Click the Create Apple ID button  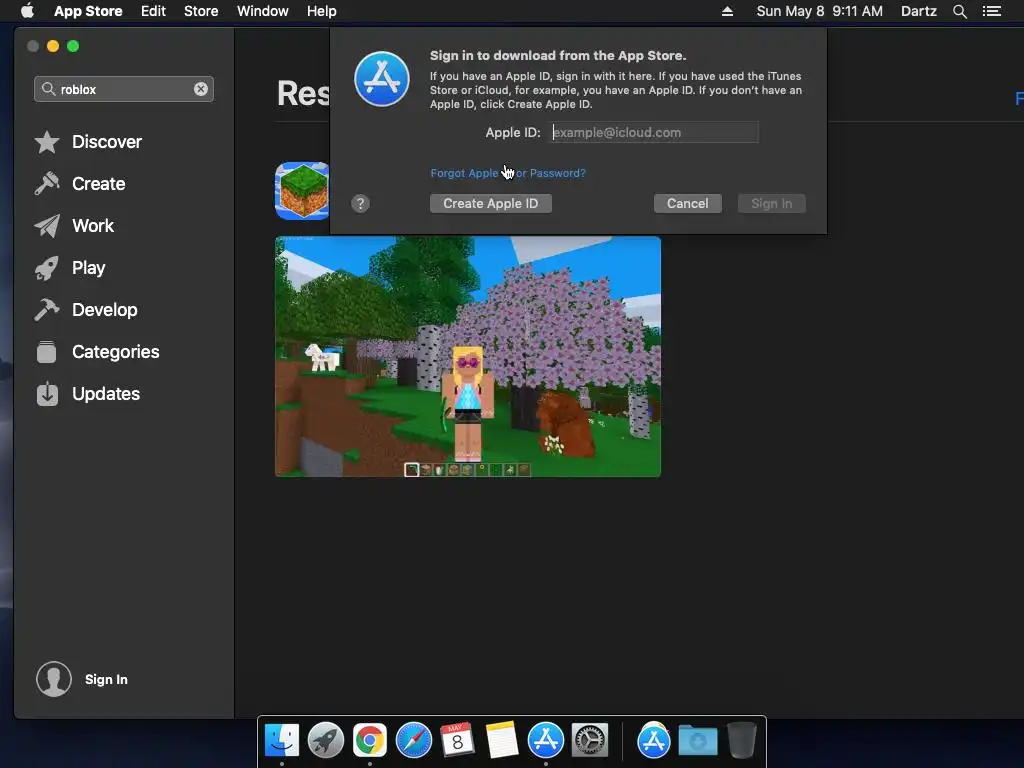[490, 204]
